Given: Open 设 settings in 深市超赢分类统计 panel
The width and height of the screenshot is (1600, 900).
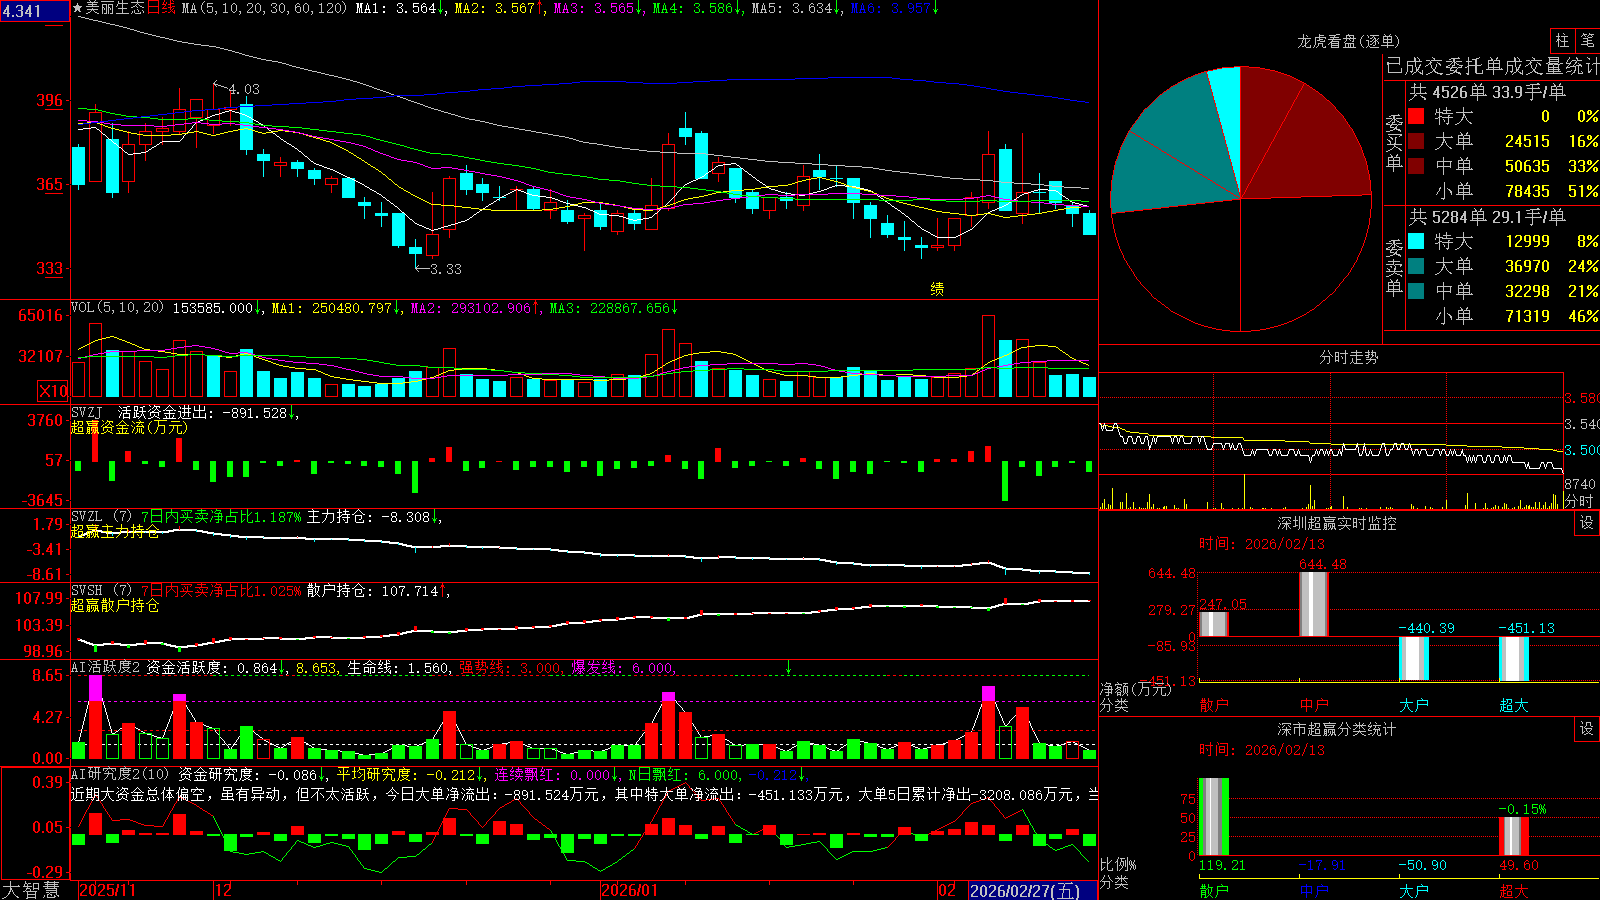Looking at the screenshot, I should point(1587,729).
